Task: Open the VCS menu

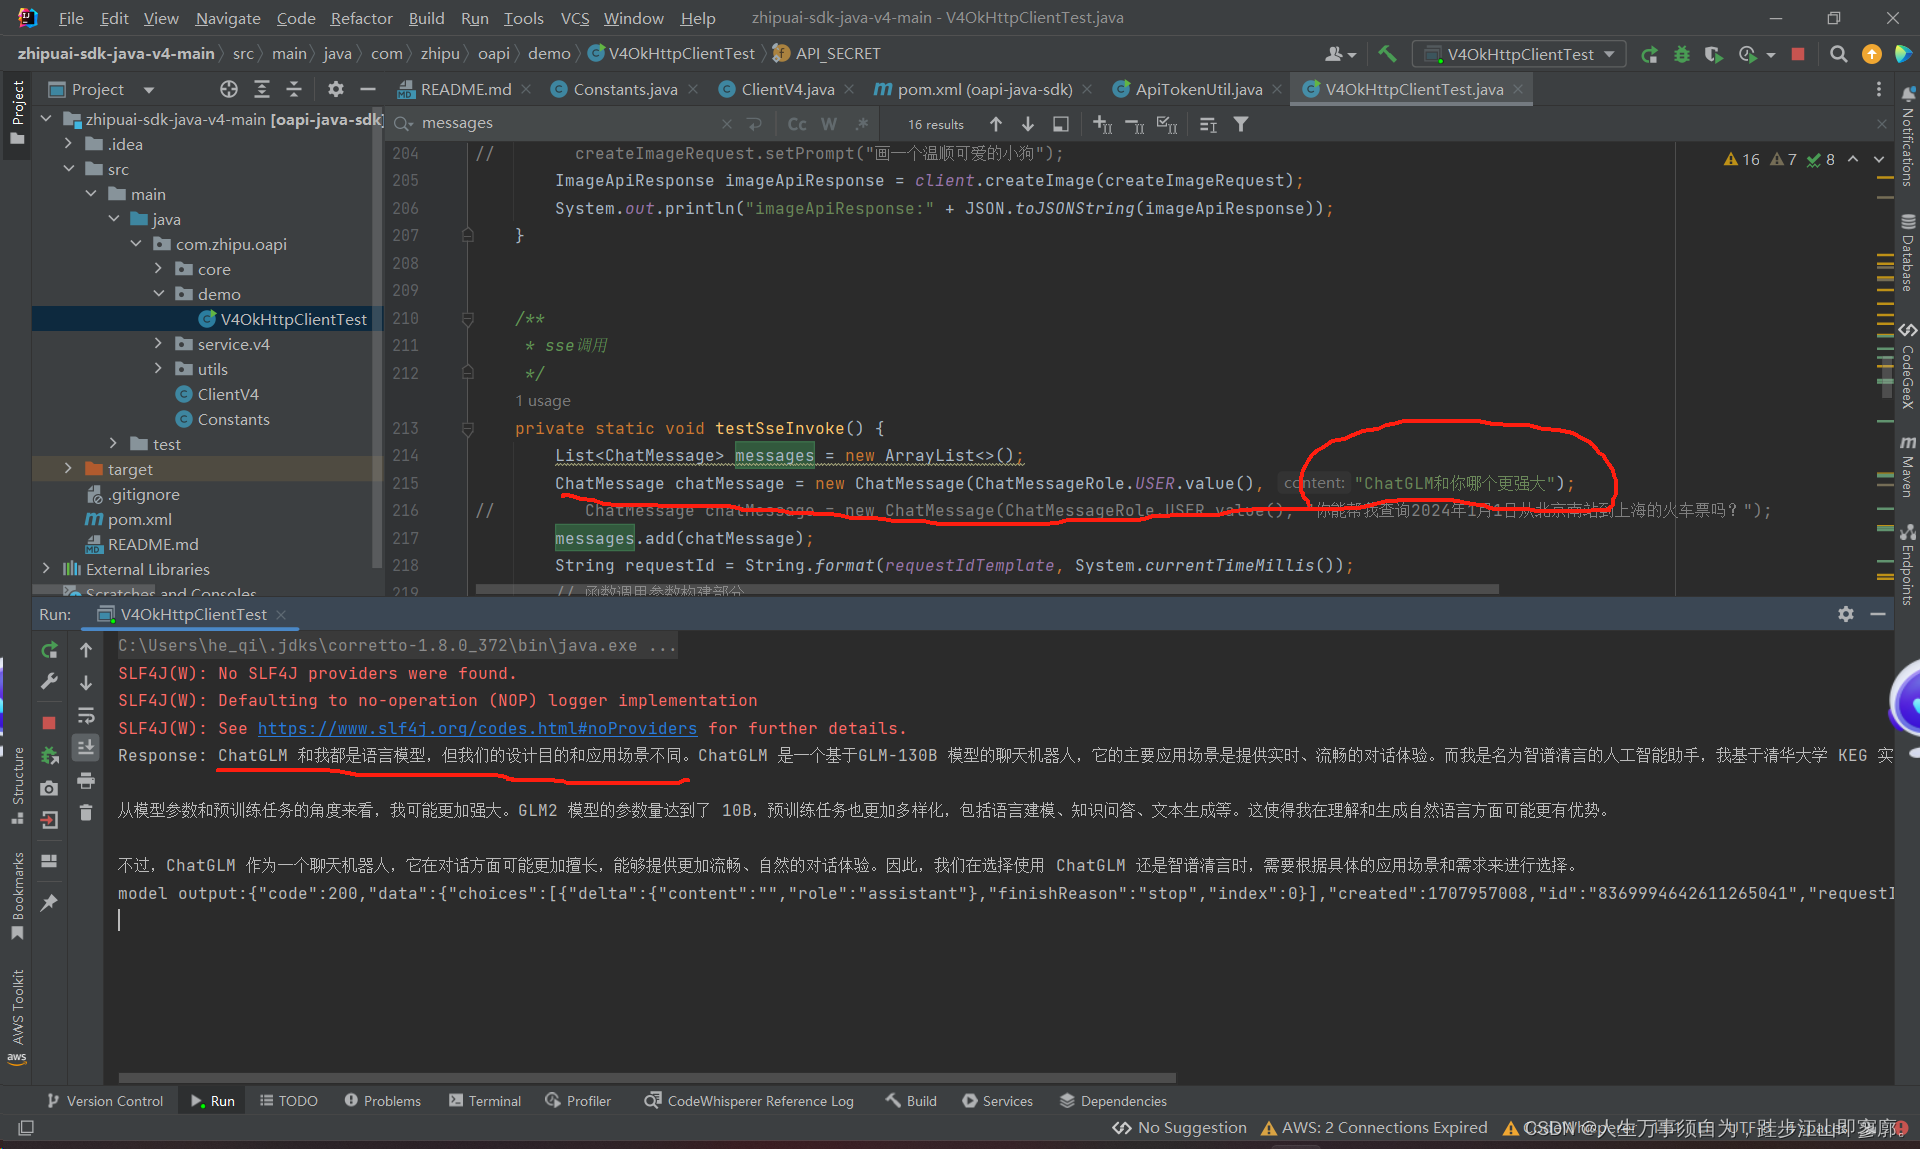Action: [575, 18]
